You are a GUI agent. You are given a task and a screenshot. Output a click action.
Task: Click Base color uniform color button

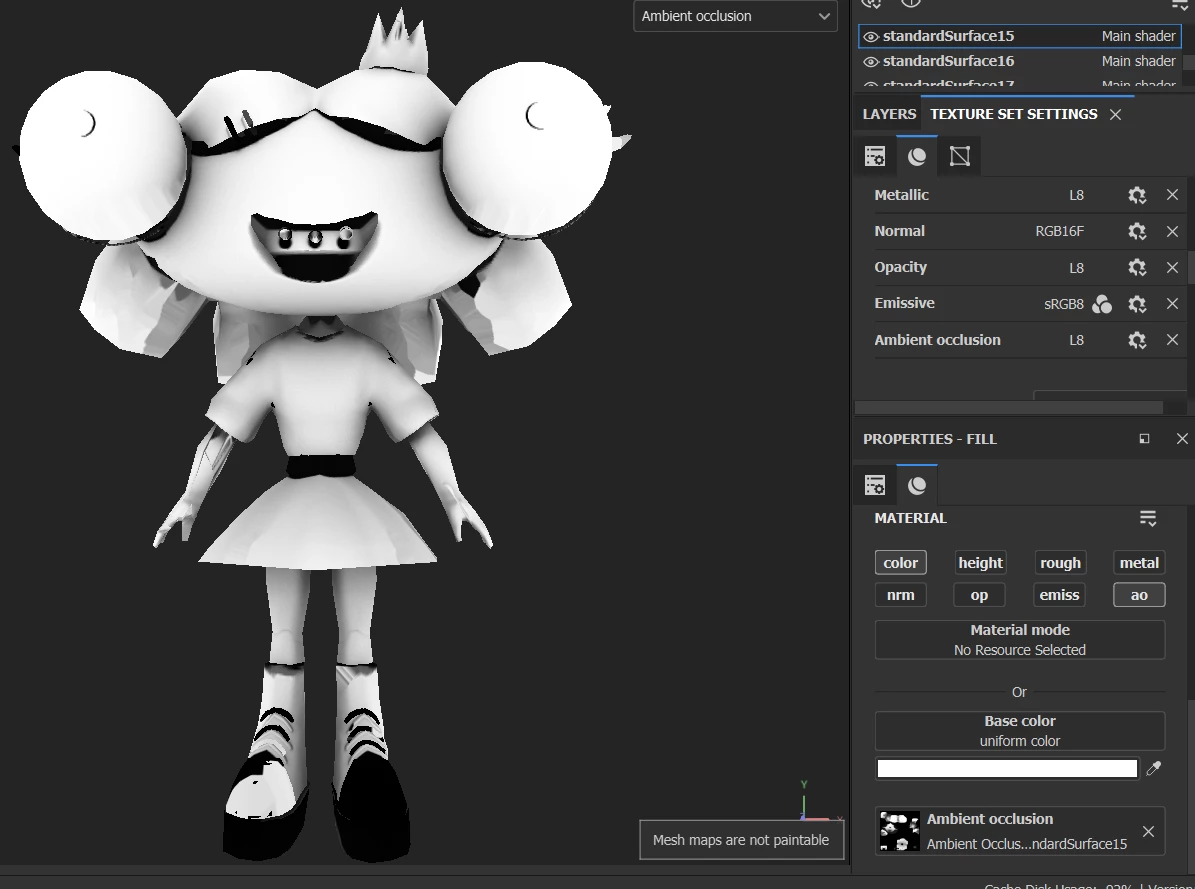pyautogui.click(x=1020, y=730)
